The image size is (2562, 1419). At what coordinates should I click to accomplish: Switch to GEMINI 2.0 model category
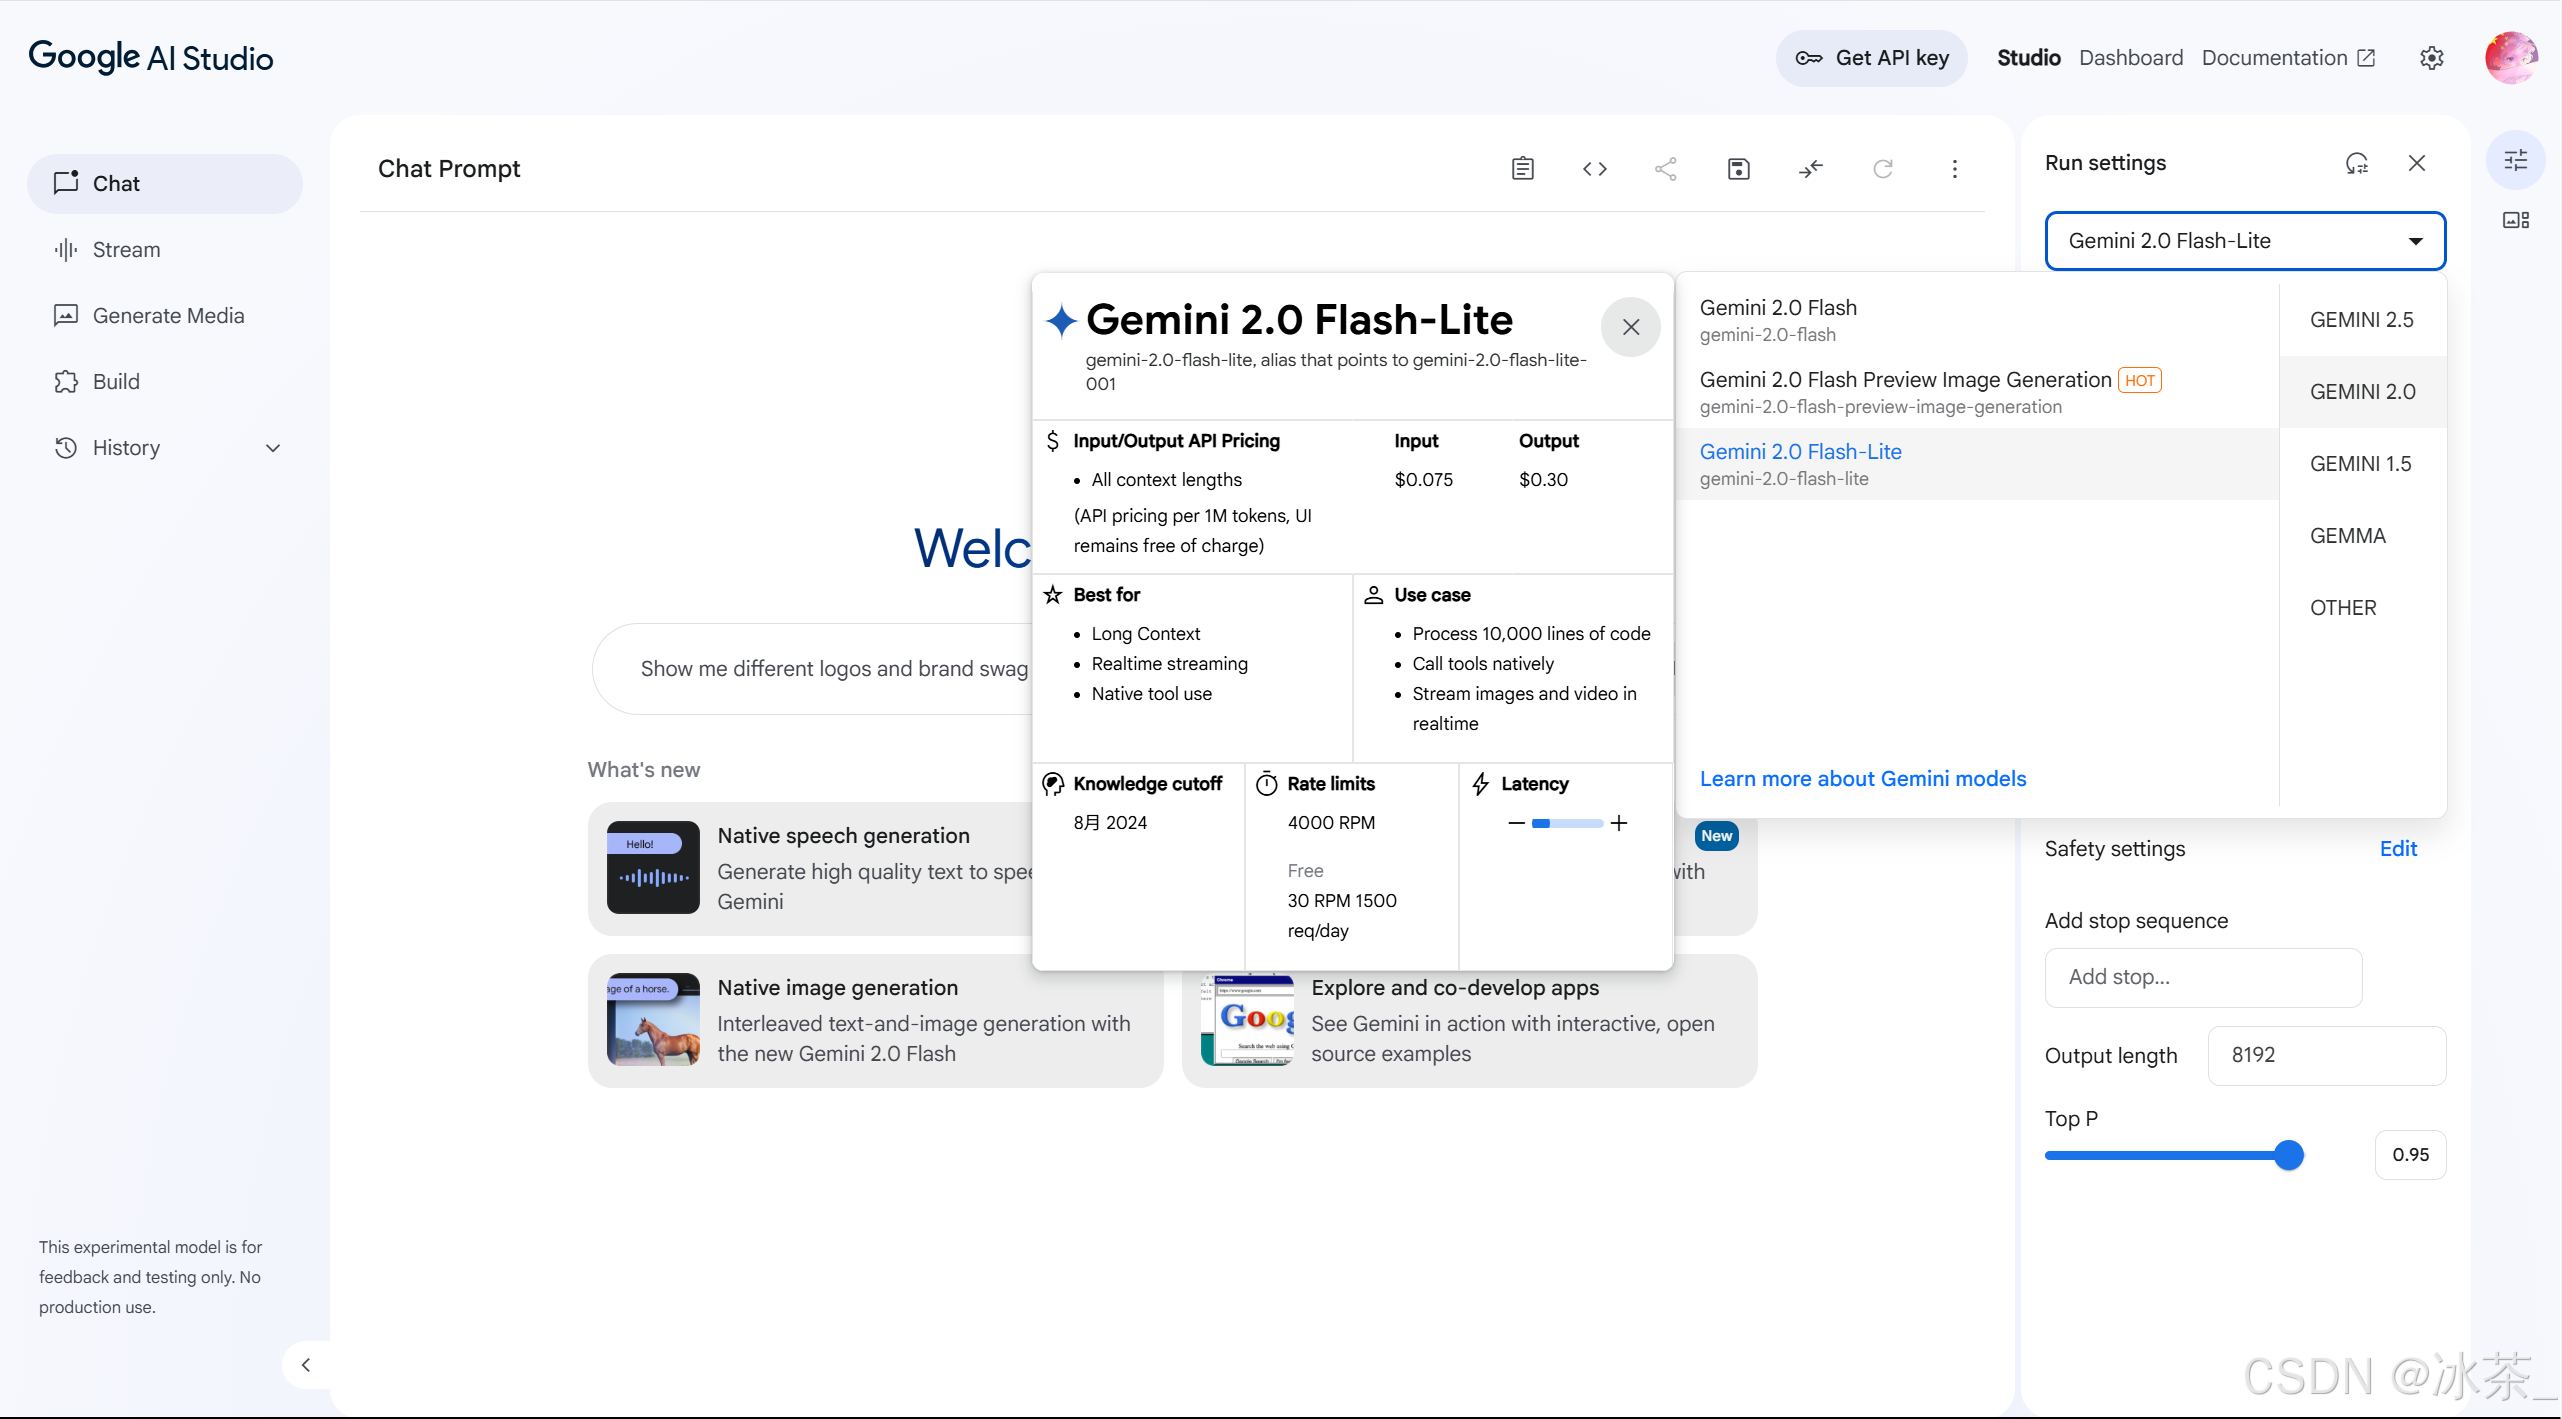[2363, 392]
